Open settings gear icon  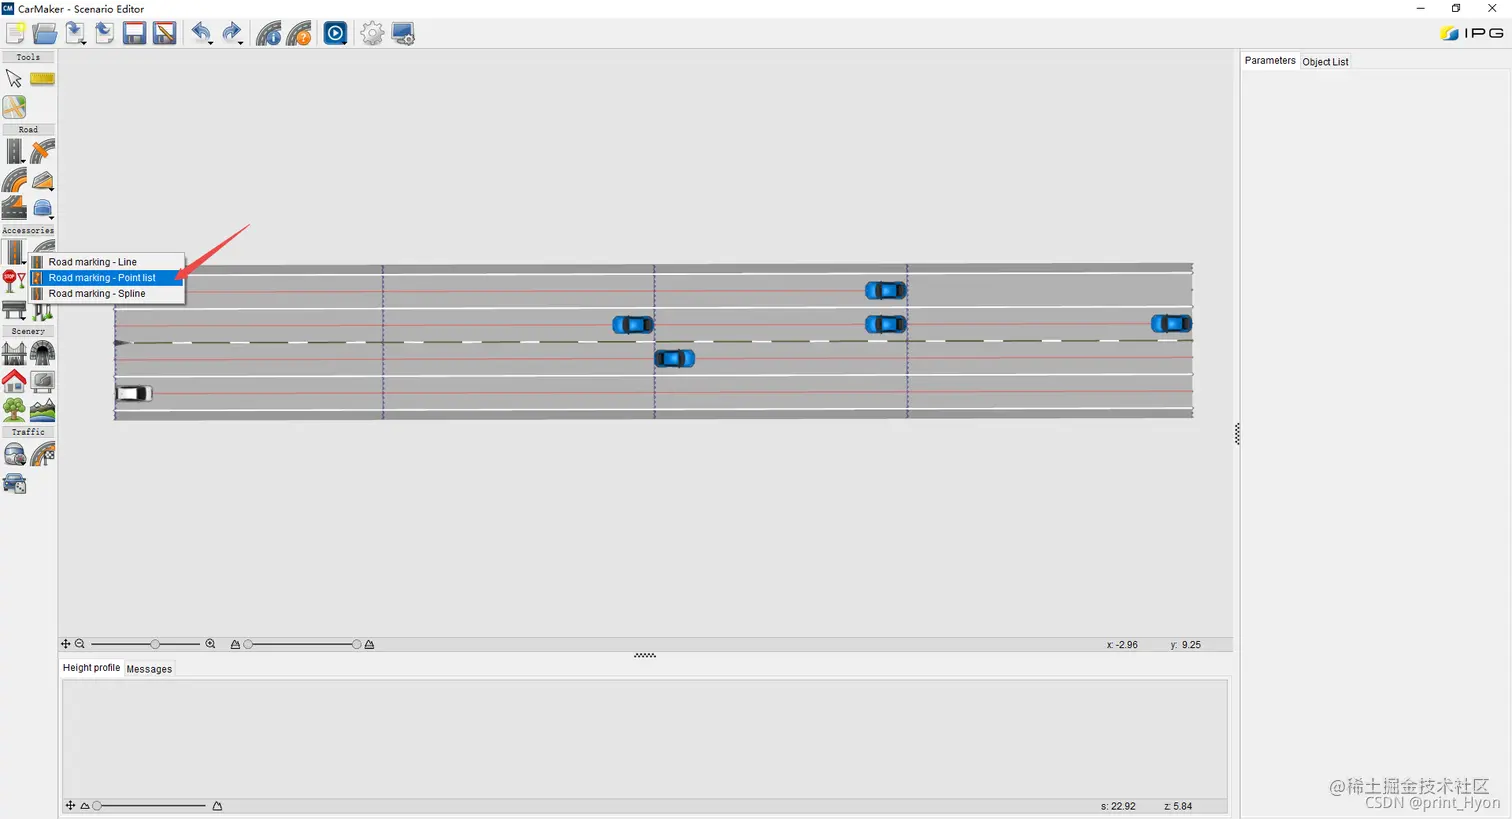click(372, 33)
